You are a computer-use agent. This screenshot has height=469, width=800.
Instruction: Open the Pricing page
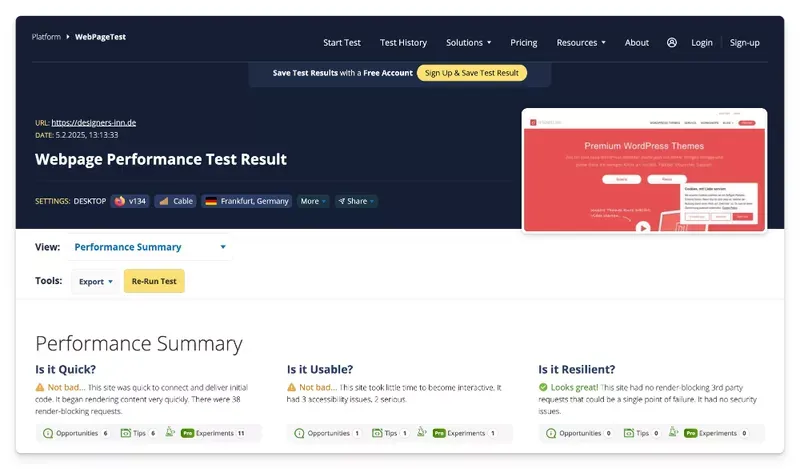pos(523,43)
